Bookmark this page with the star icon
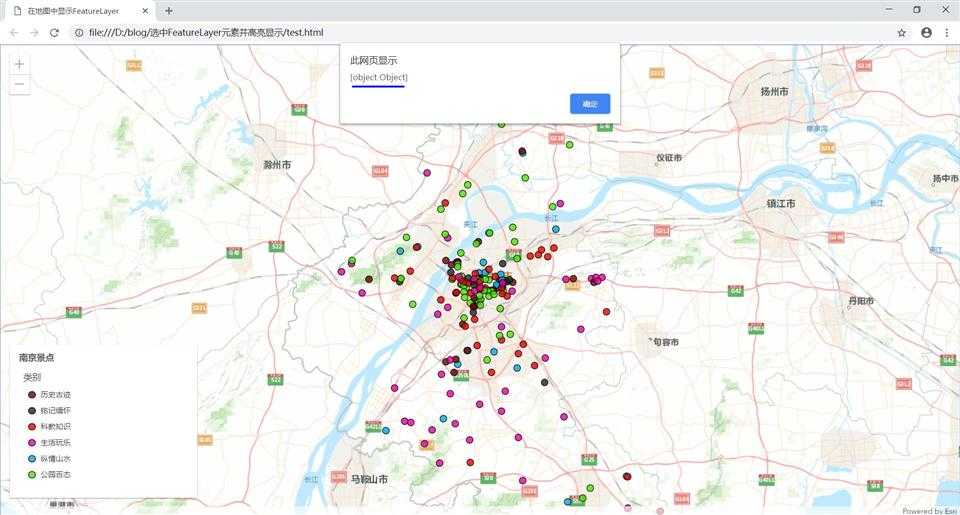The image size is (960, 515). click(902, 32)
